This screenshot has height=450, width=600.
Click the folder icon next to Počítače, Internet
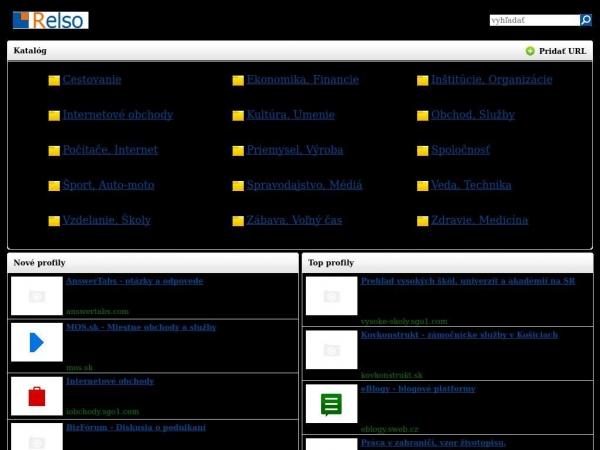54,151
